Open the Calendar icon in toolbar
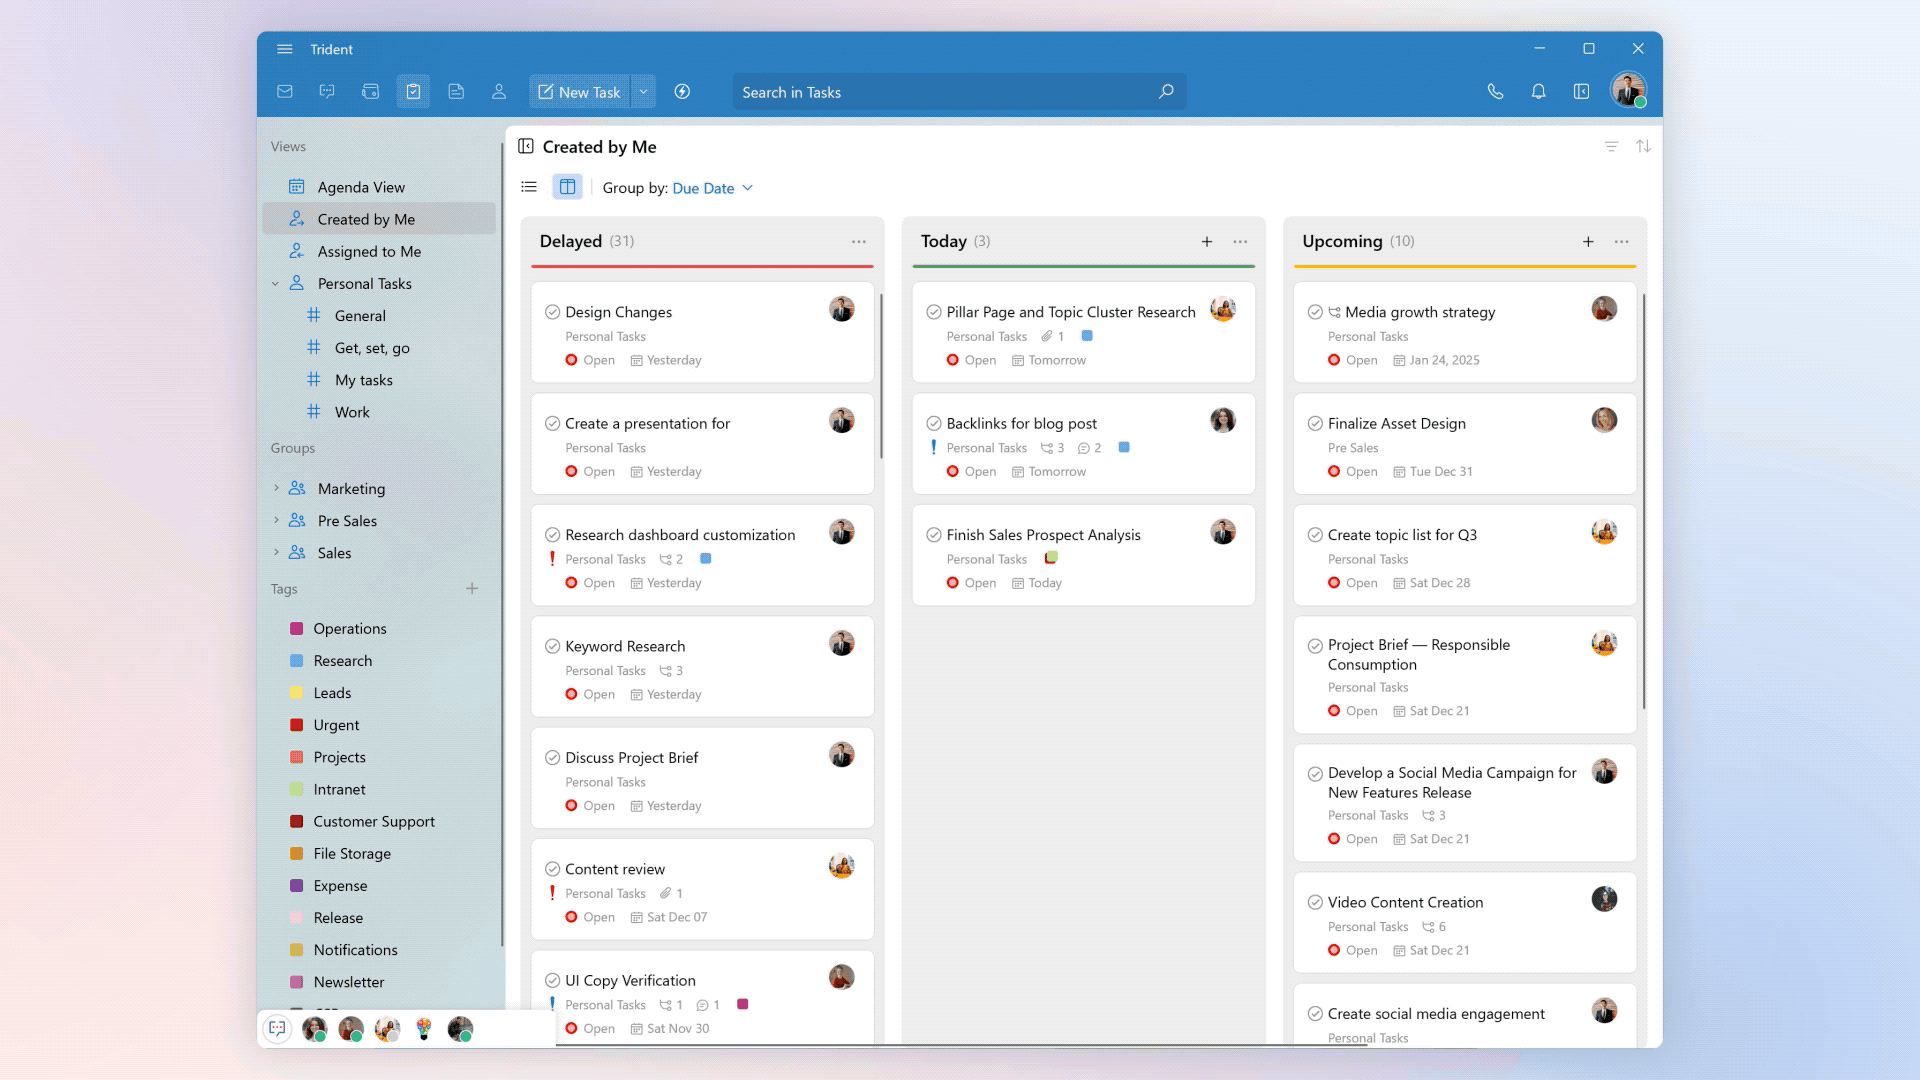Image resolution: width=1920 pixels, height=1080 pixels. click(370, 92)
